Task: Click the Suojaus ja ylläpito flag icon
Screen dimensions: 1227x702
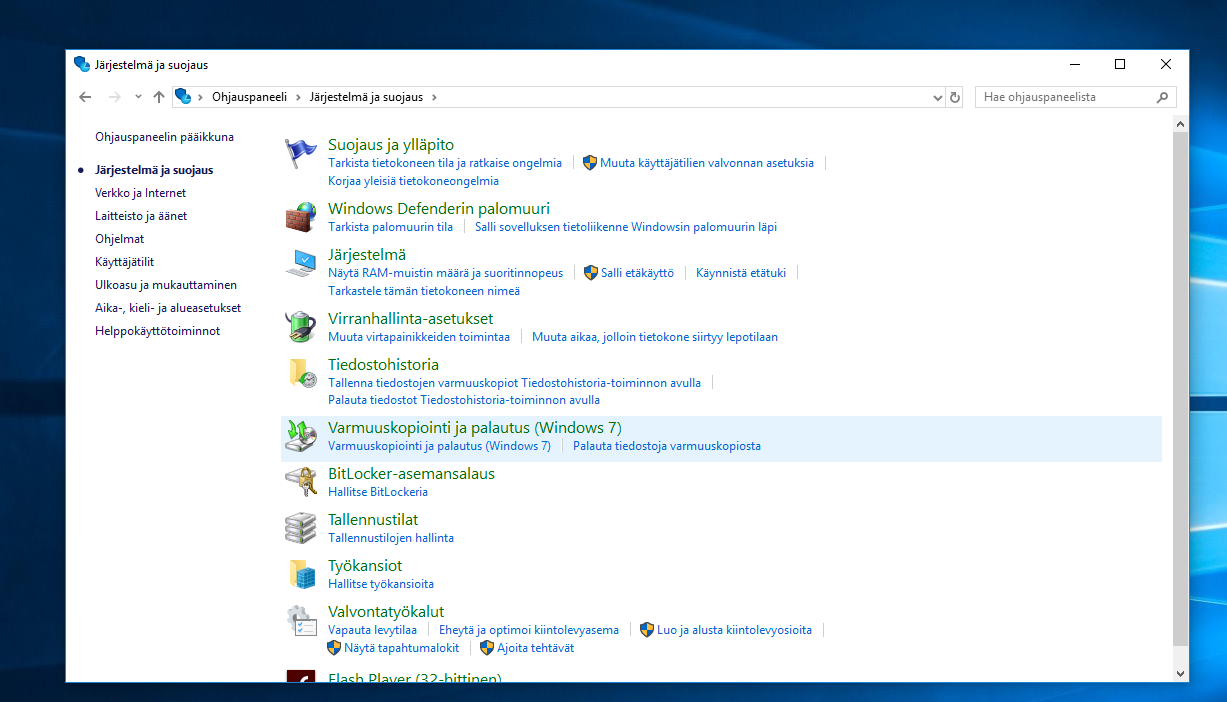Action: tap(301, 152)
